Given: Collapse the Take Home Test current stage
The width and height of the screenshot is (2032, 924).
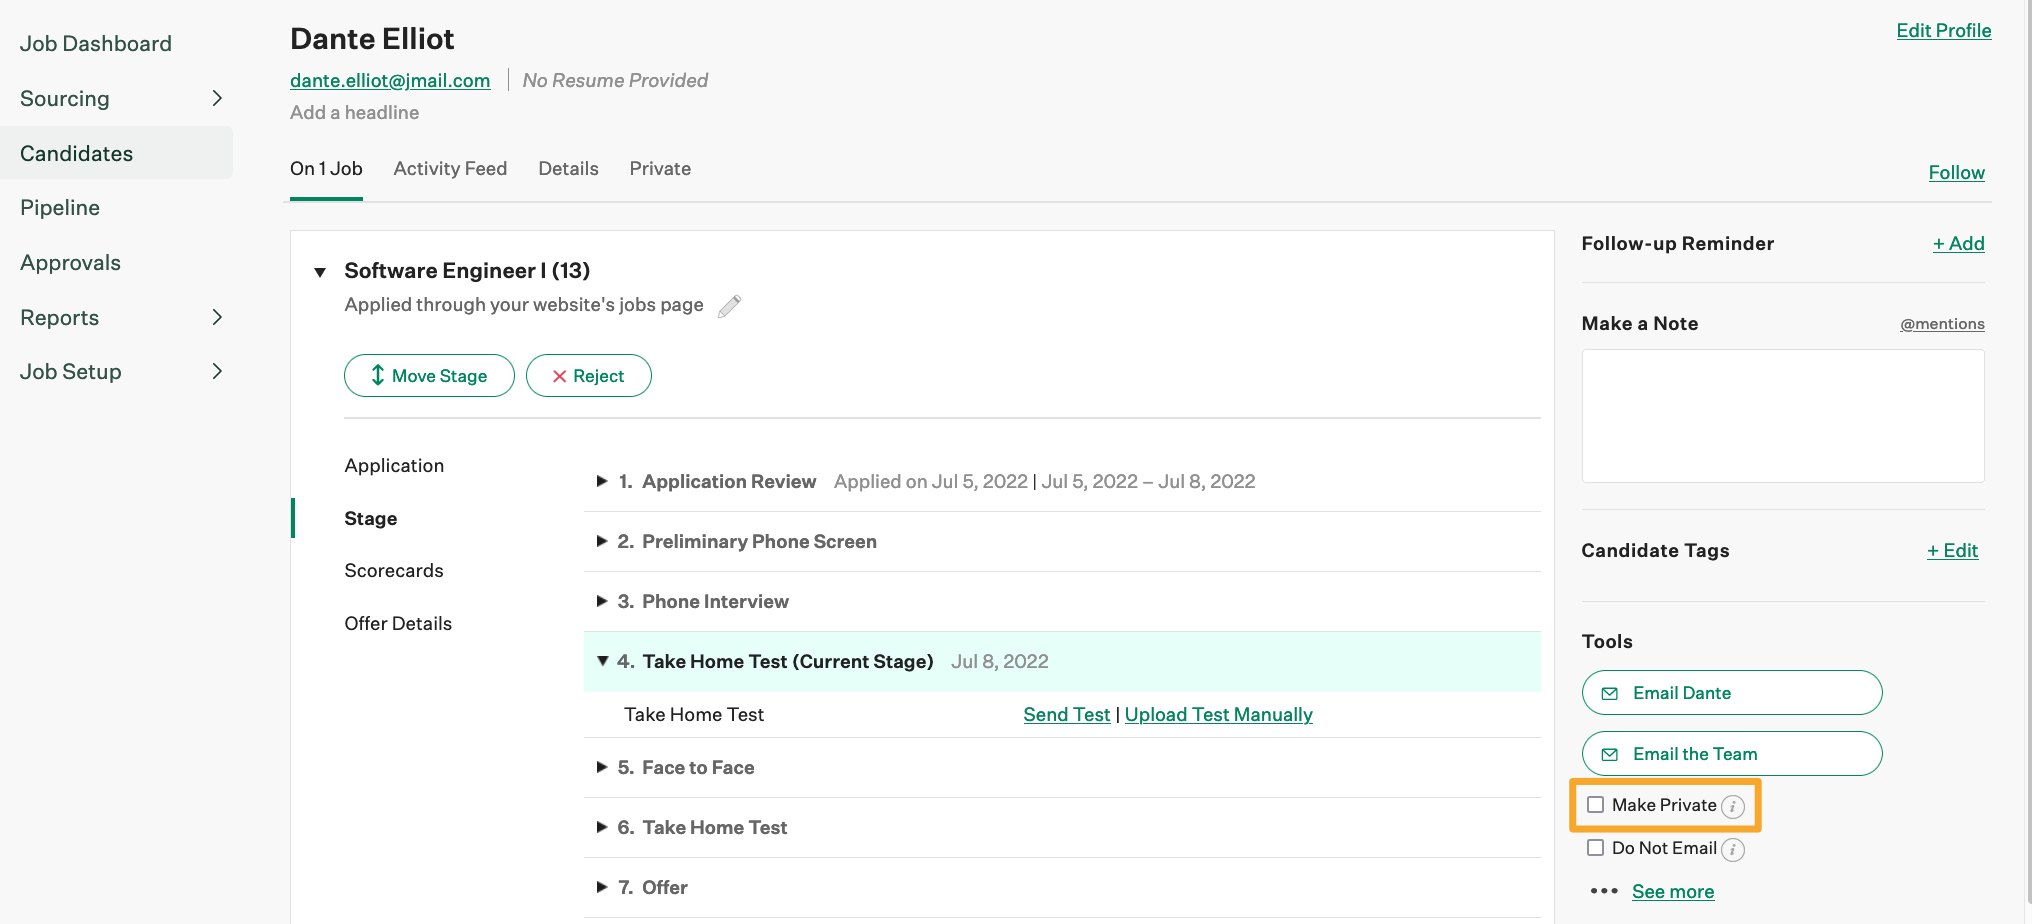Looking at the screenshot, I should click(x=602, y=661).
